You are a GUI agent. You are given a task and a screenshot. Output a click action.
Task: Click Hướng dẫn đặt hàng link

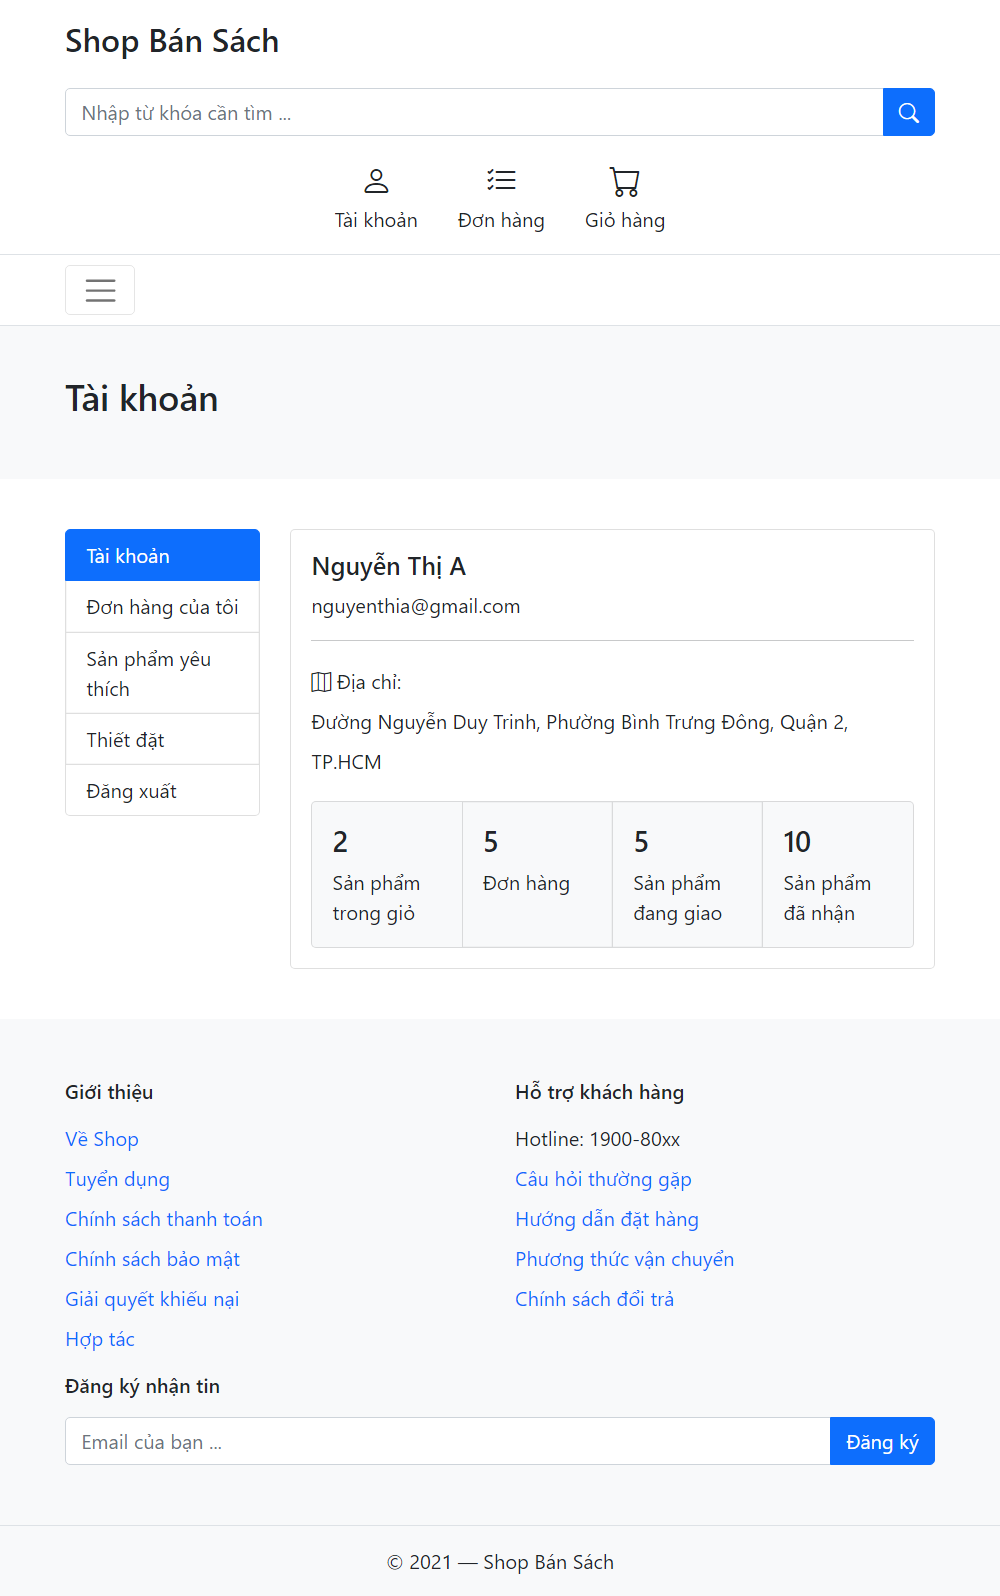click(607, 1219)
